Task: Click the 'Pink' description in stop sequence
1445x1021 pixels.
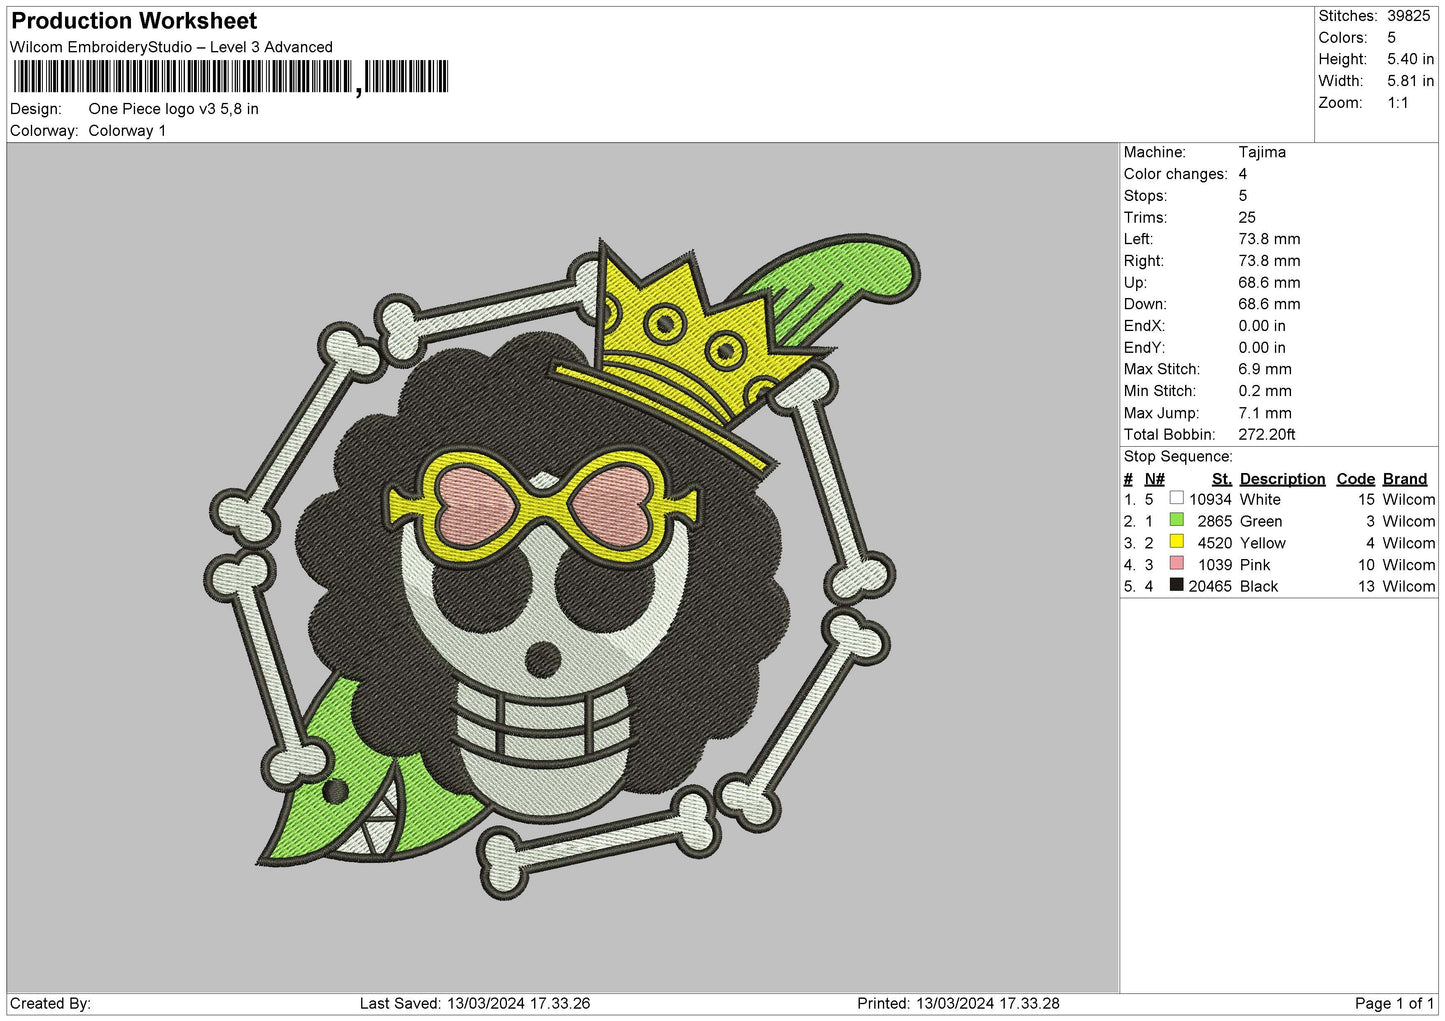Action: 1255,565
